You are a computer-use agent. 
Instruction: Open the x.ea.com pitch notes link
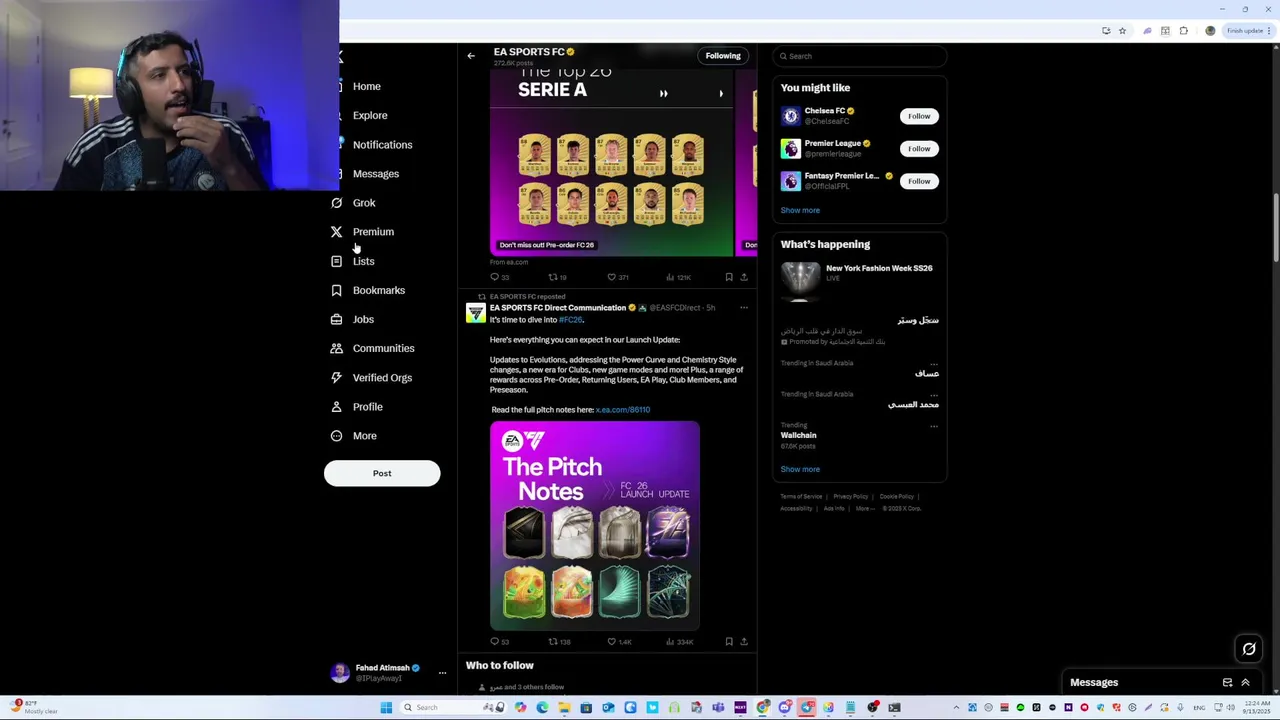coord(623,410)
